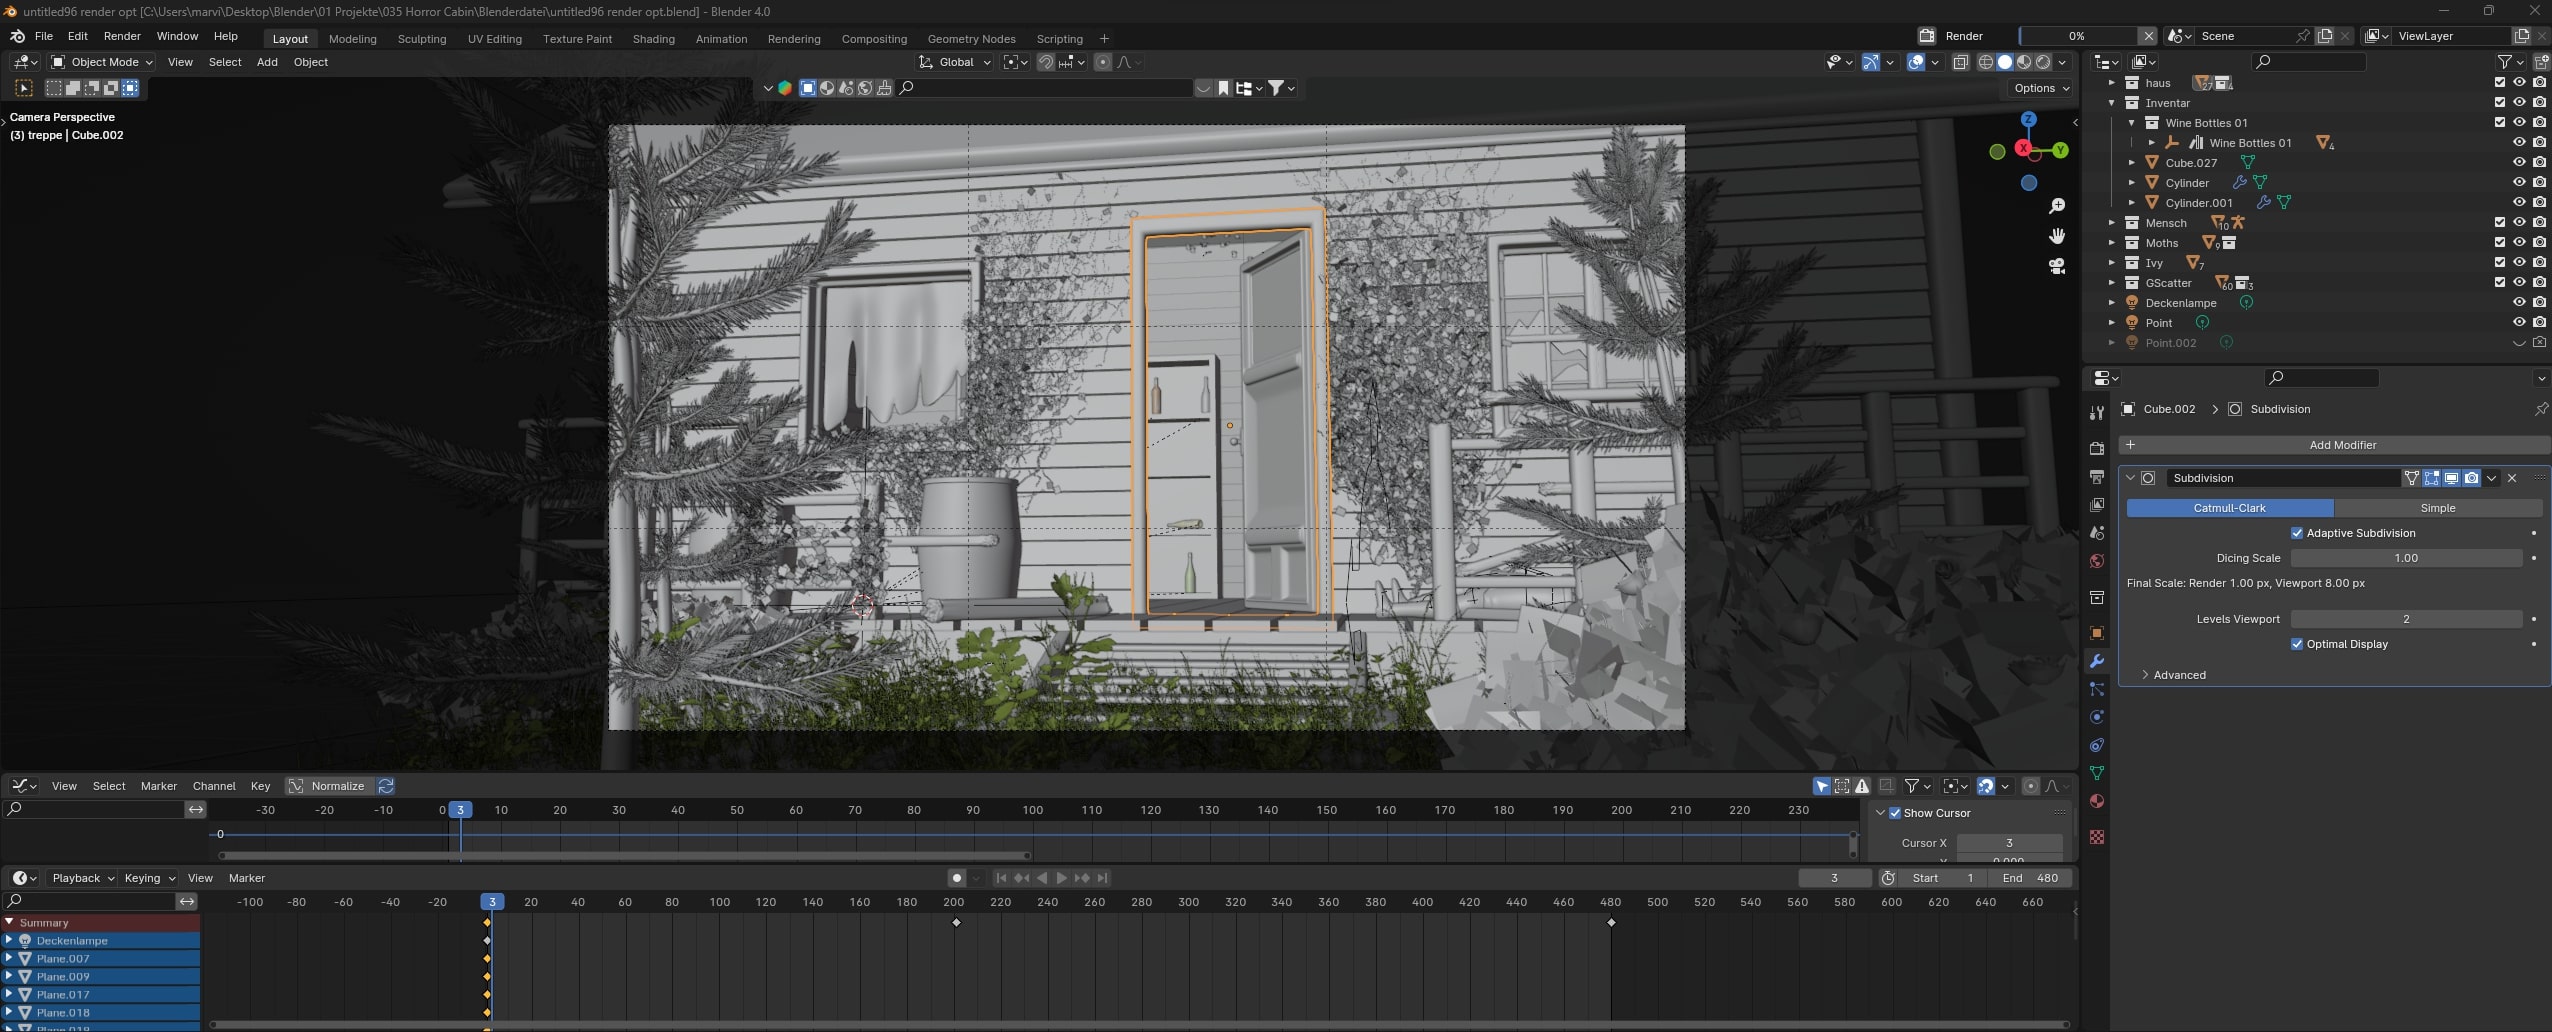The height and width of the screenshot is (1032, 2552).
Task: Adjust the Dicing Scale value slider
Action: tap(2405, 558)
